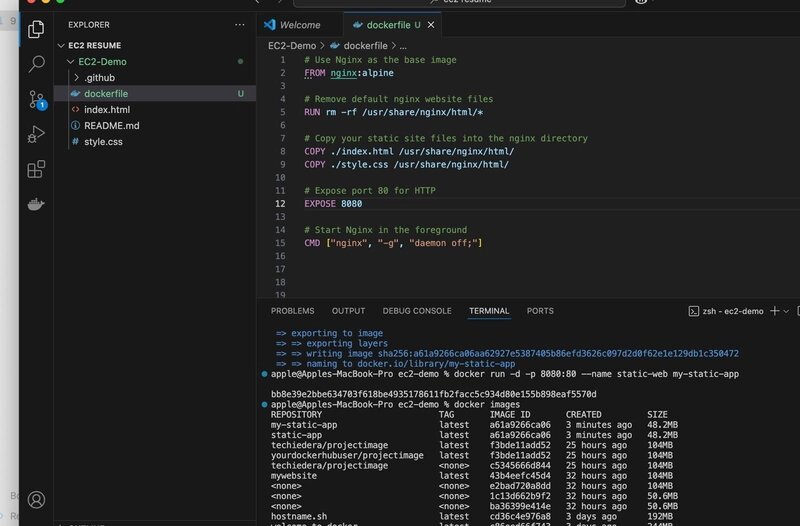This screenshot has width=800, height=526.
Task: Open the Search view in activity bar
Action: click(36, 64)
